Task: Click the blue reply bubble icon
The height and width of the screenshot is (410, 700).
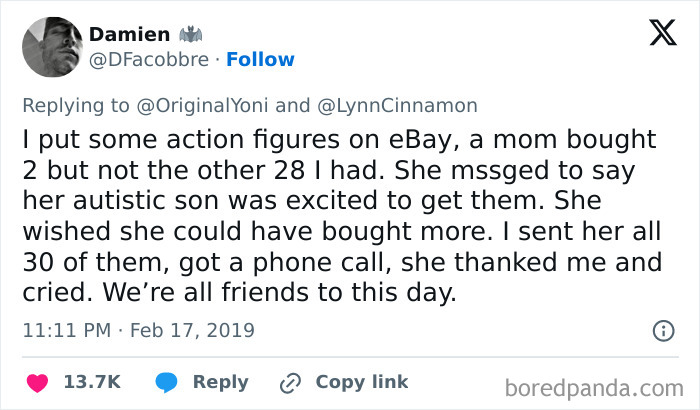Action: point(169,382)
